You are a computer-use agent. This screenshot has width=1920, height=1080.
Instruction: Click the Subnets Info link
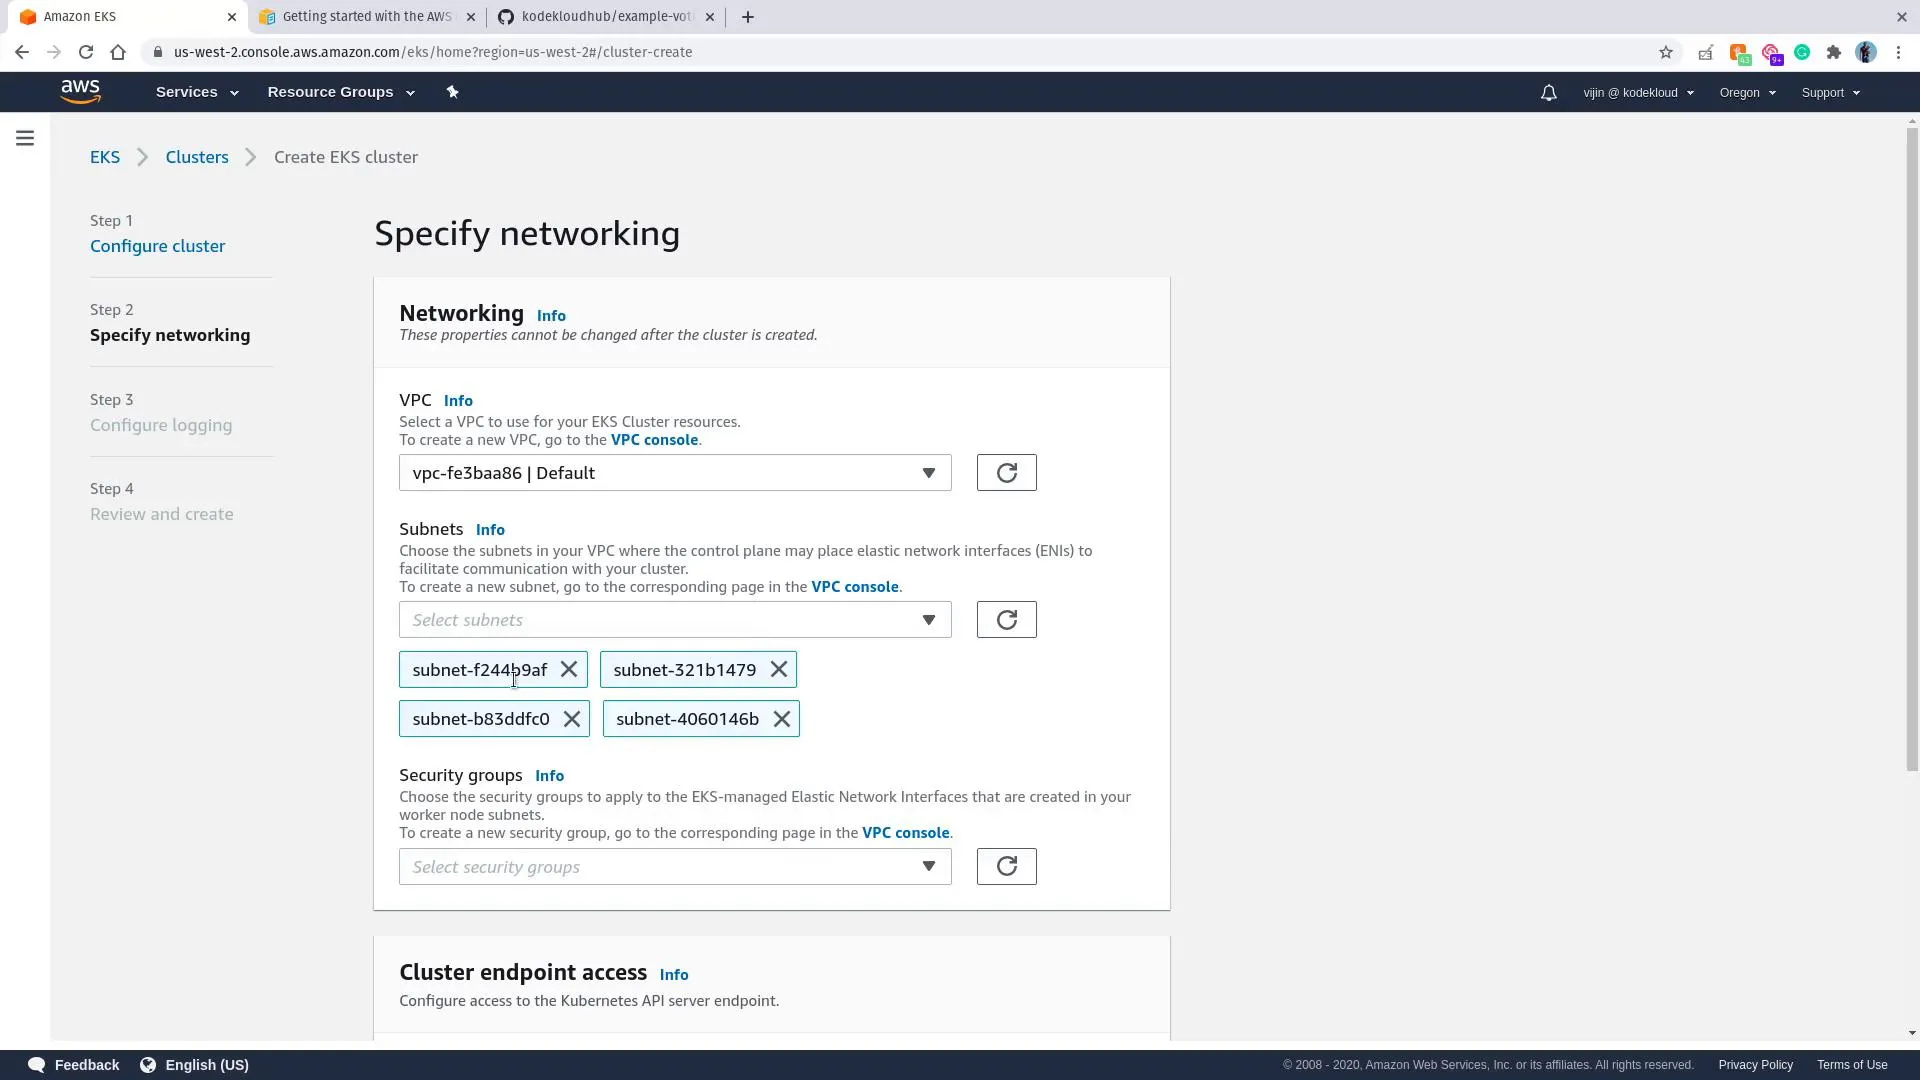click(489, 529)
